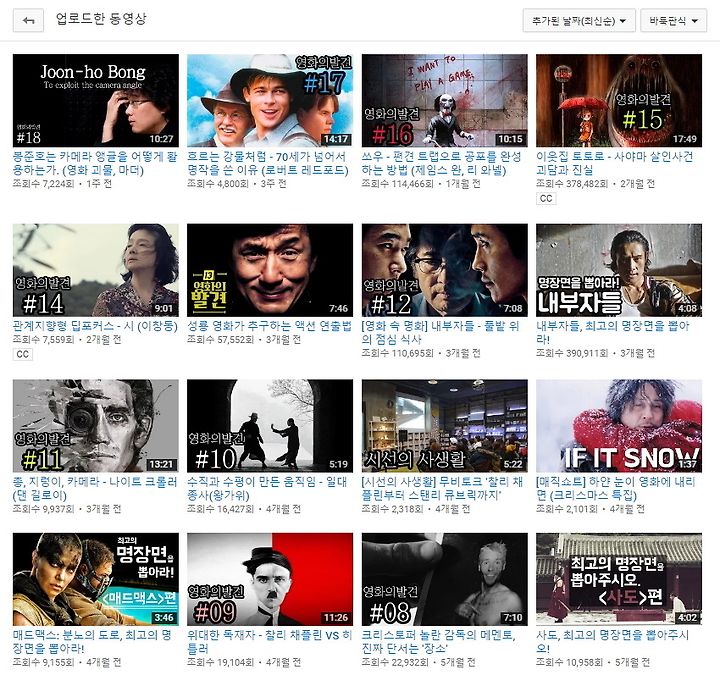Image resolution: width=720 pixels, height=675 pixels.
Task: Open title link [매직쇼트] 하얀 눈이 영화에 내리면
Action: [616, 489]
